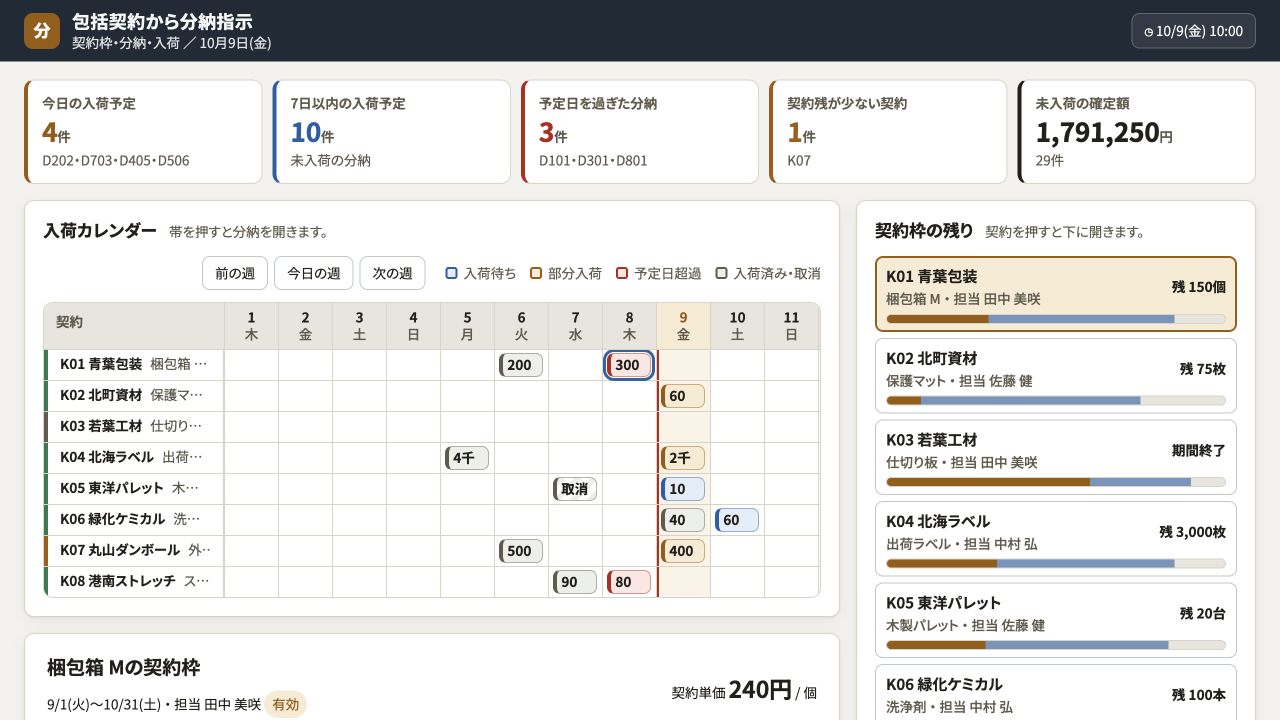The height and width of the screenshot is (720, 1280).
Task: Expand the K05 東洋パレット contract card
Action: [x=1056, y=620]
